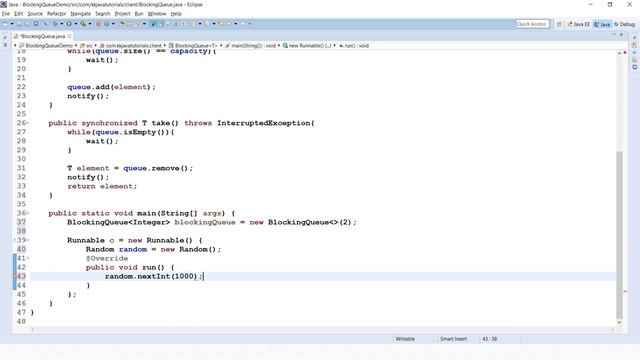Click the Run External Tools icon
This screenshot has width=640, height=360.
point(83,24)
